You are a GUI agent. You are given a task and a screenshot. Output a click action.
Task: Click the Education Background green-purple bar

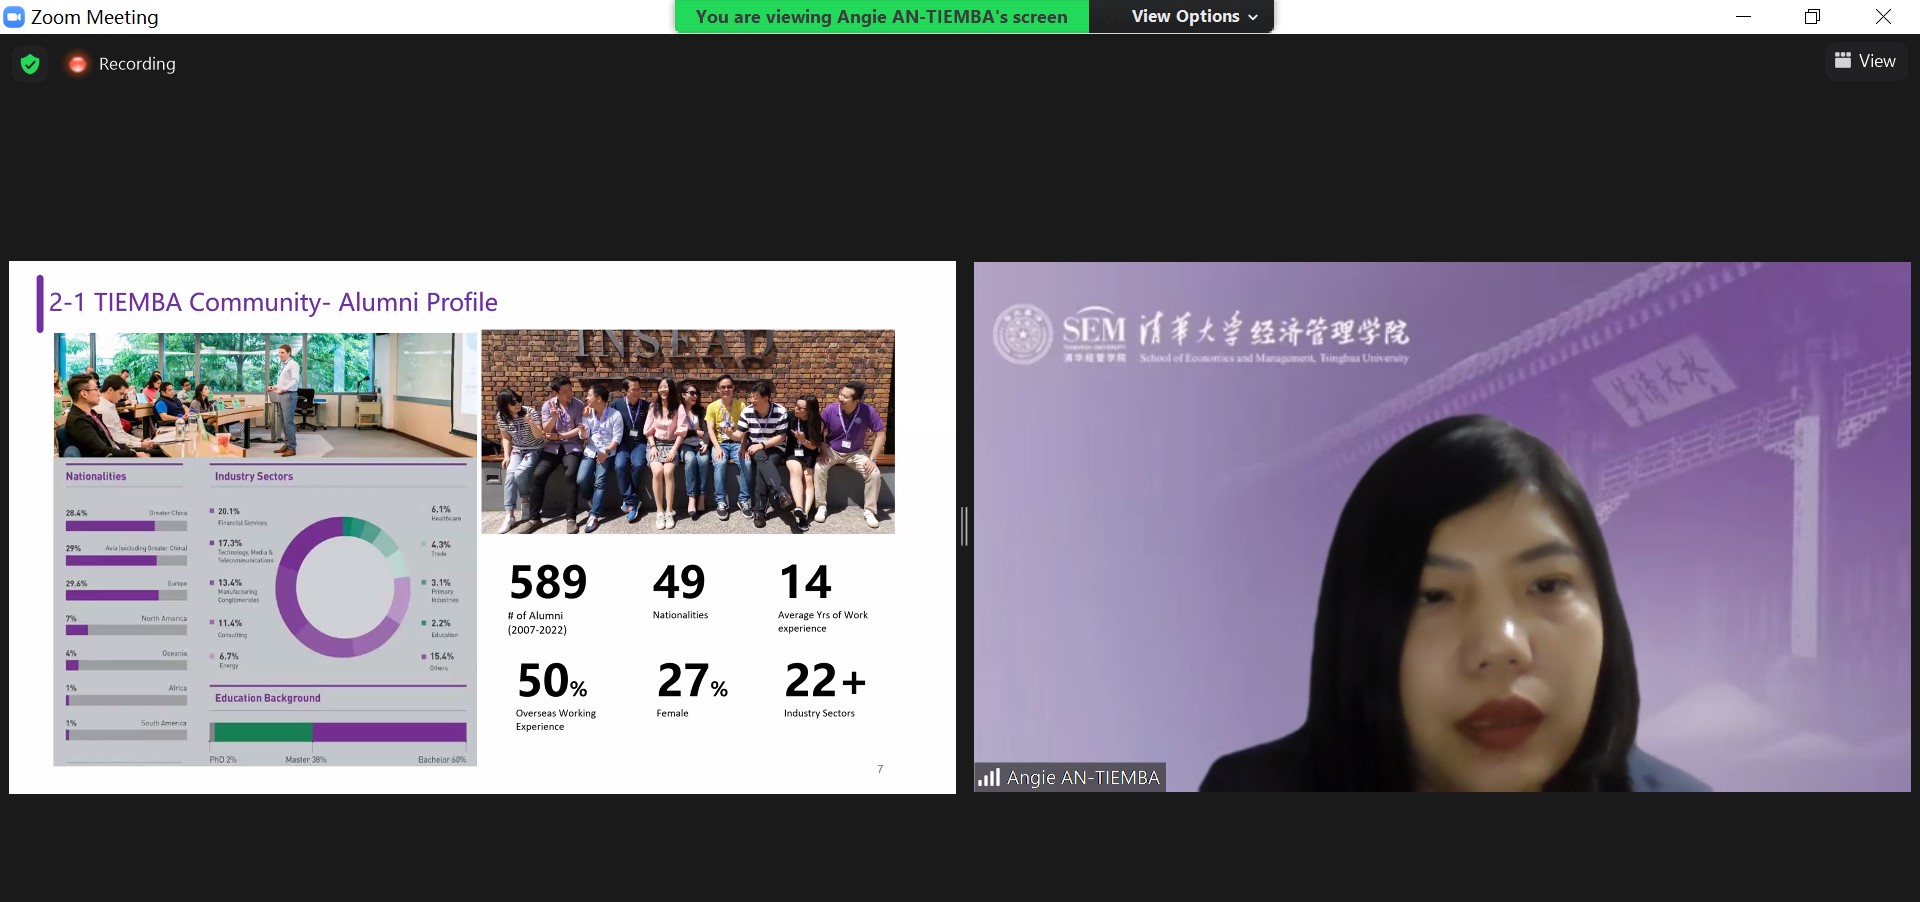338,732
